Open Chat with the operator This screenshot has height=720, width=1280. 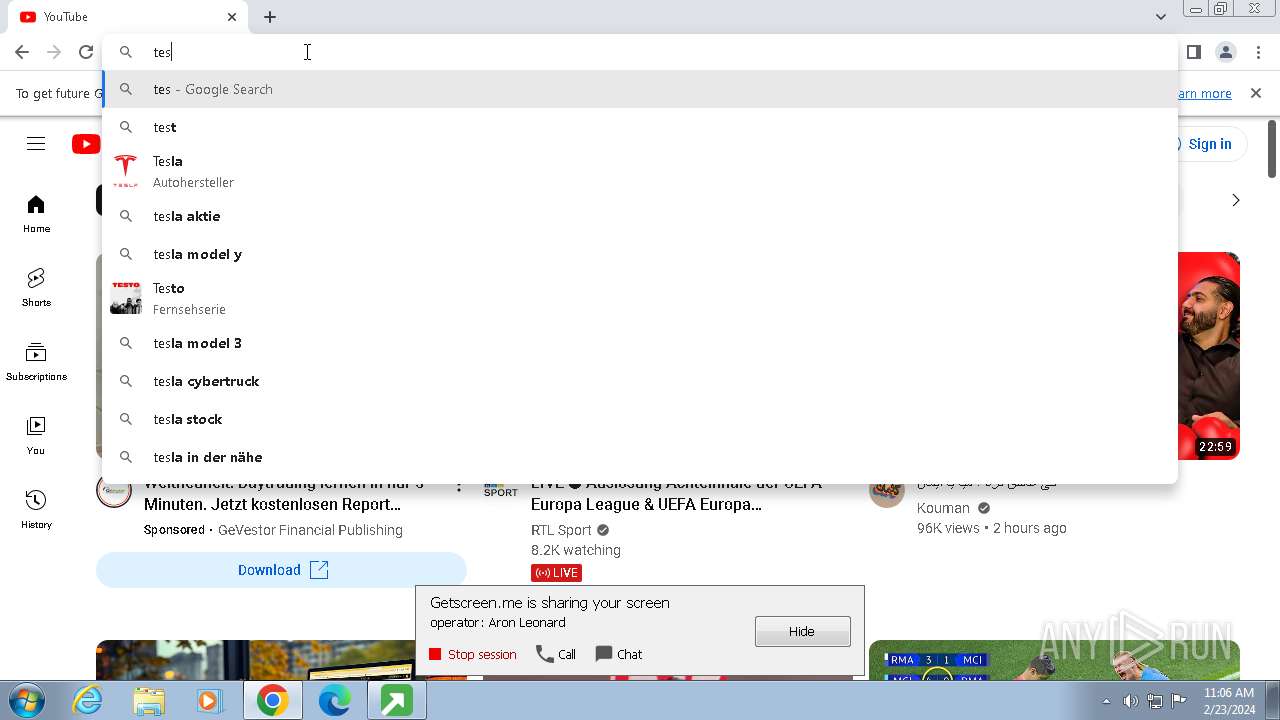tap(619, 654)
